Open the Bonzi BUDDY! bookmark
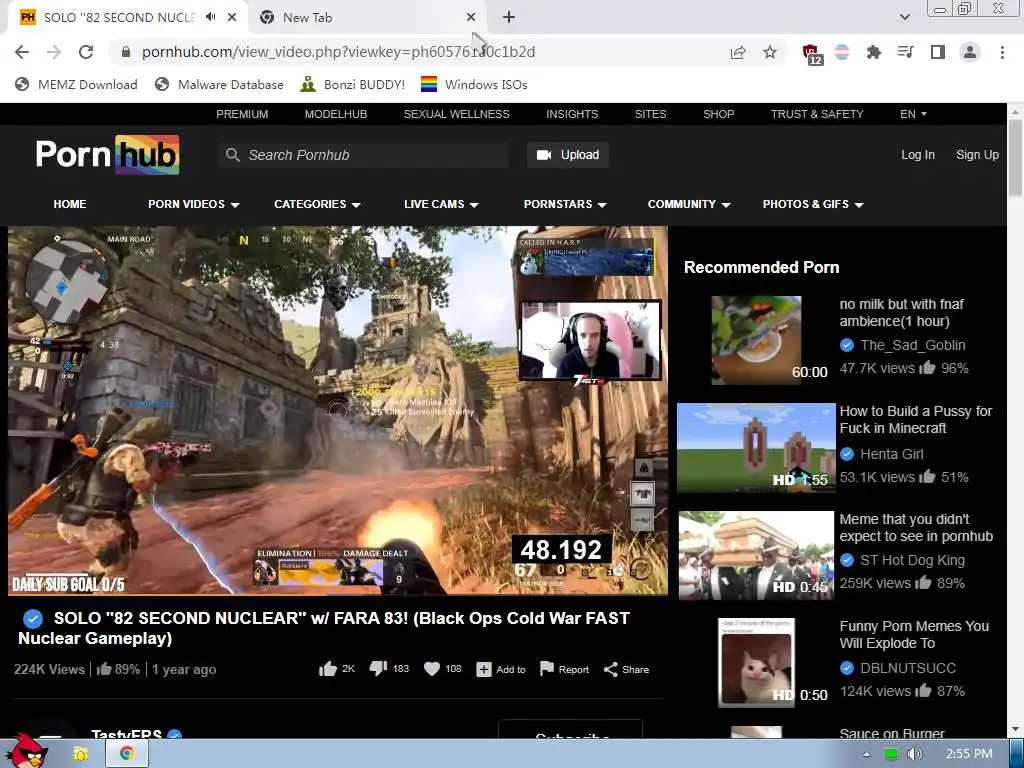The image size is (1024, 768). click(x=353, y=84)
